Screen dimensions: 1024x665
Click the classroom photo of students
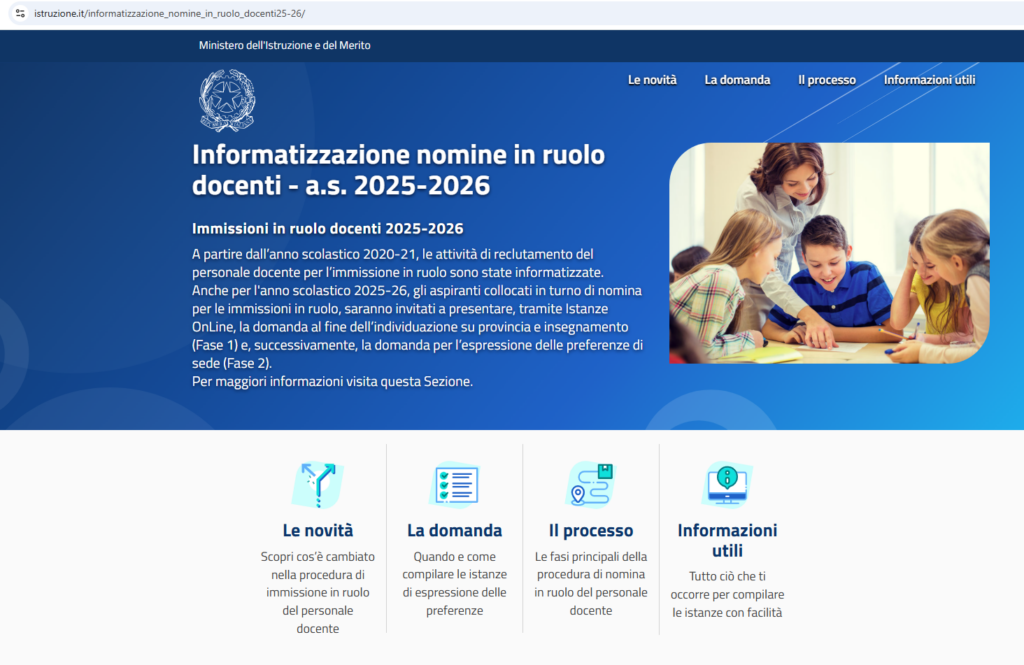click(x=829, y=253)
